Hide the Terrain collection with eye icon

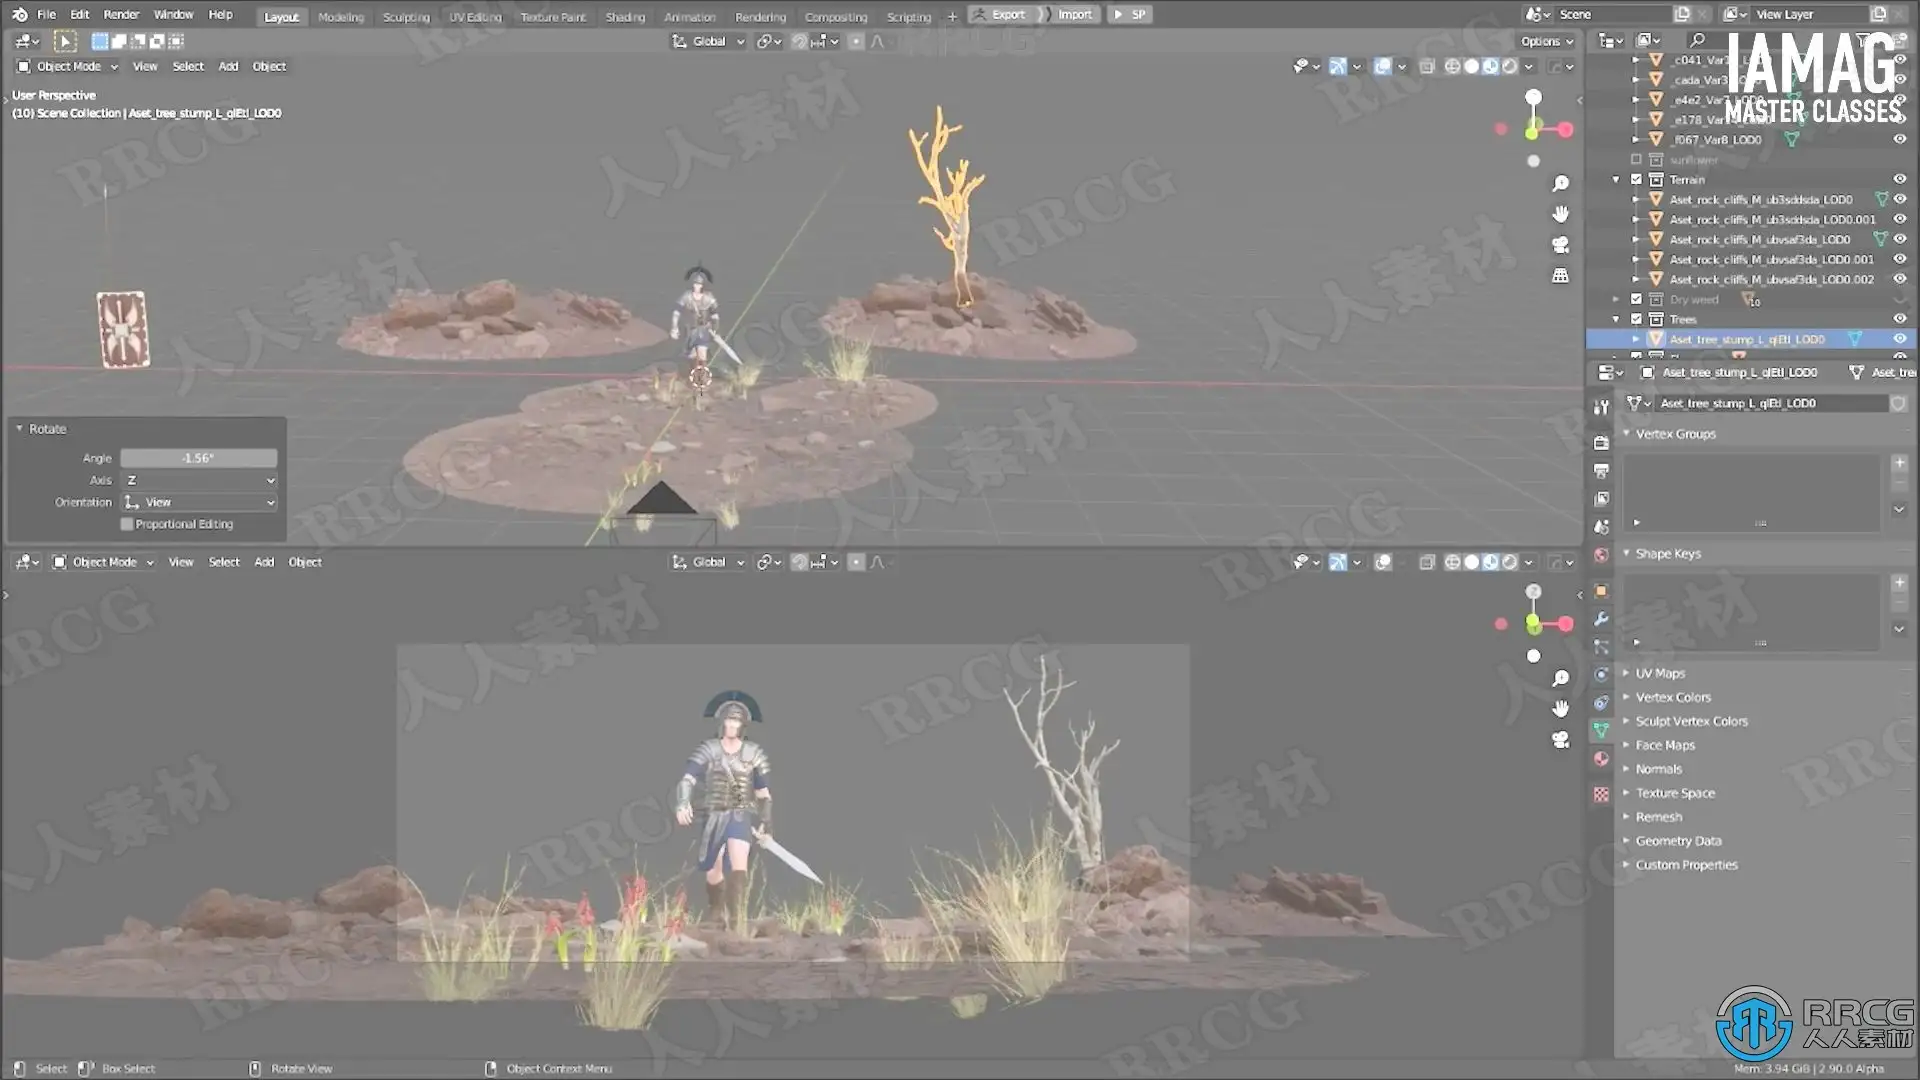pyautogui.click(x=1899, y=179)
